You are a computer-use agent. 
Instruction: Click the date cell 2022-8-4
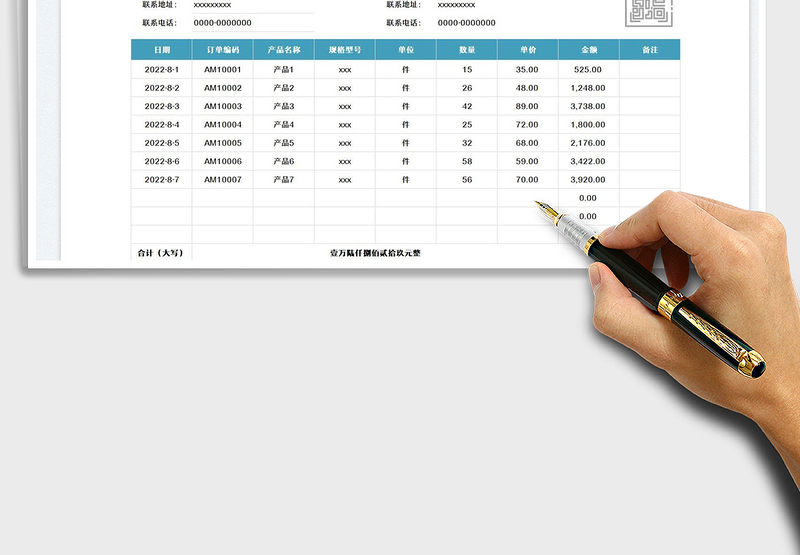pos(162,124)
